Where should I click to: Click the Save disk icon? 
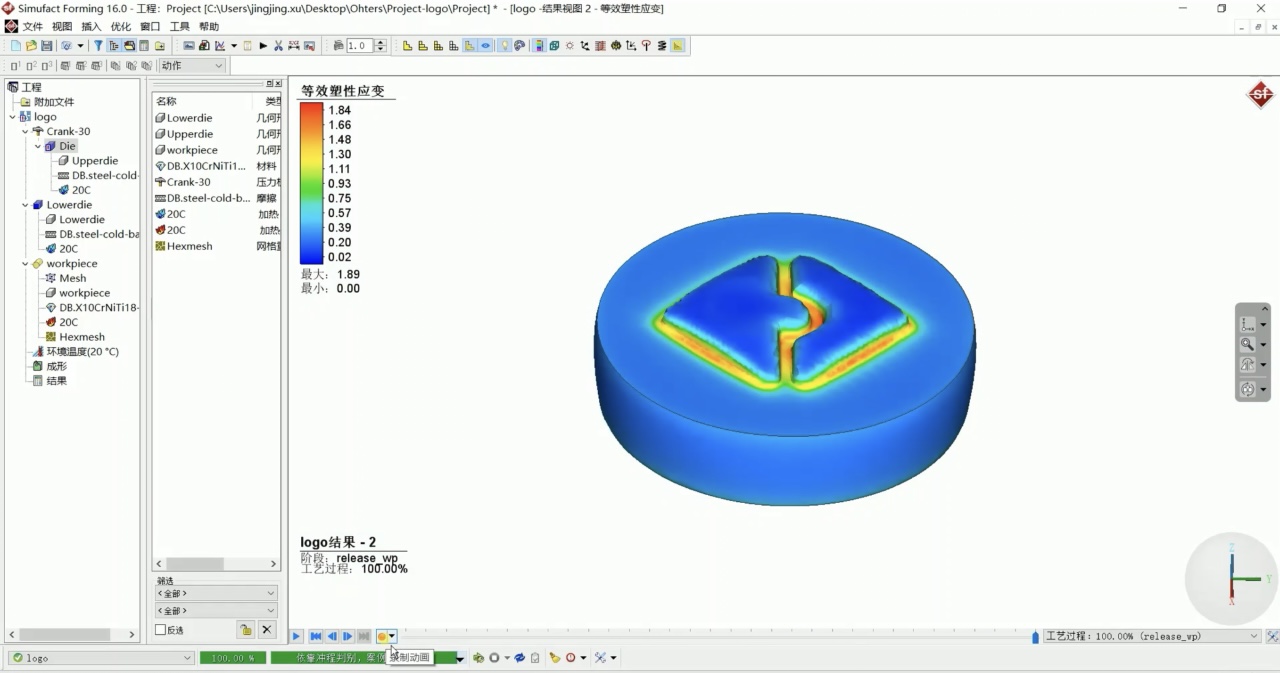click(46, 46)
